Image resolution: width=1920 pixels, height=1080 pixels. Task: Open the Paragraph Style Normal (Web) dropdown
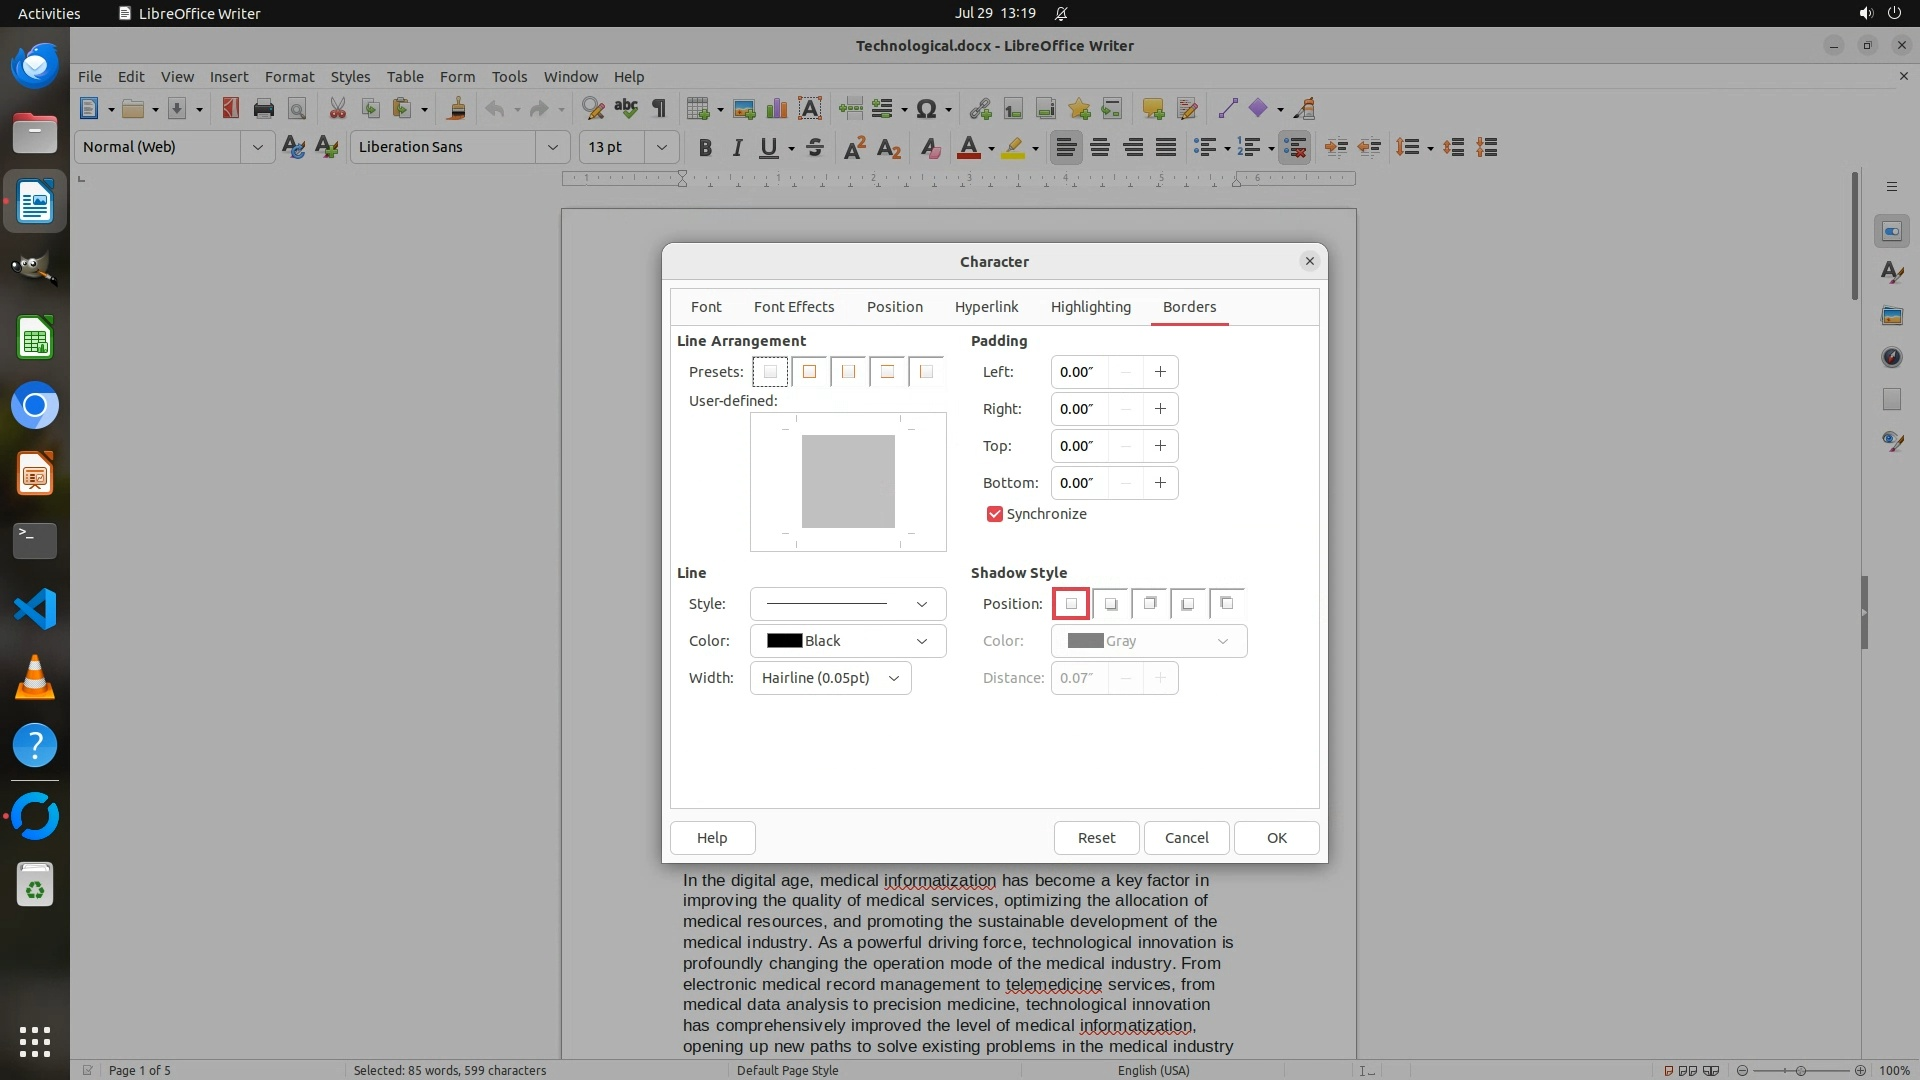(257, 147)
